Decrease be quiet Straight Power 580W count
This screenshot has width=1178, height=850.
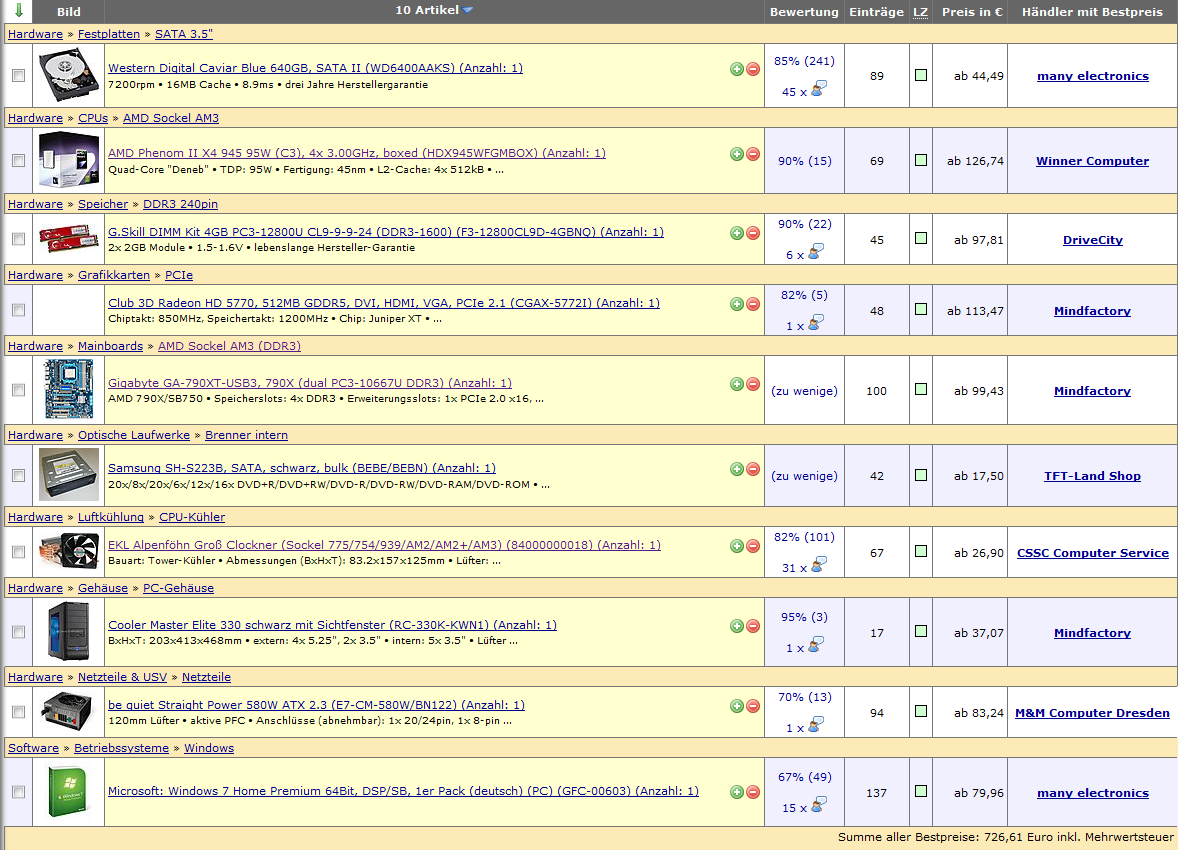[x=753, y=706]
